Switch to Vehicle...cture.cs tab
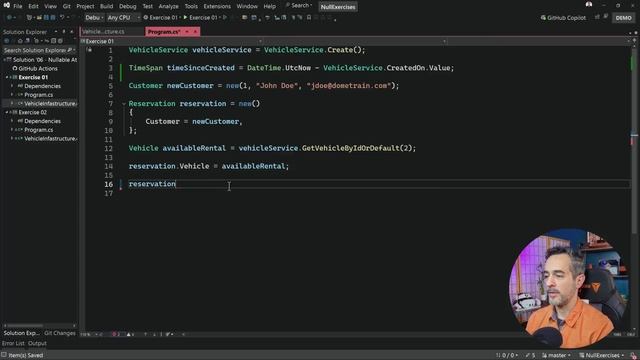The width and height of the screenshot is (640, 360). click(104, 31)
